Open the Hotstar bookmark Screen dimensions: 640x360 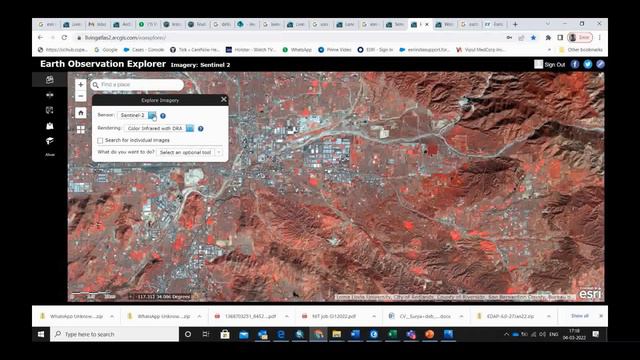click(251, 50)
